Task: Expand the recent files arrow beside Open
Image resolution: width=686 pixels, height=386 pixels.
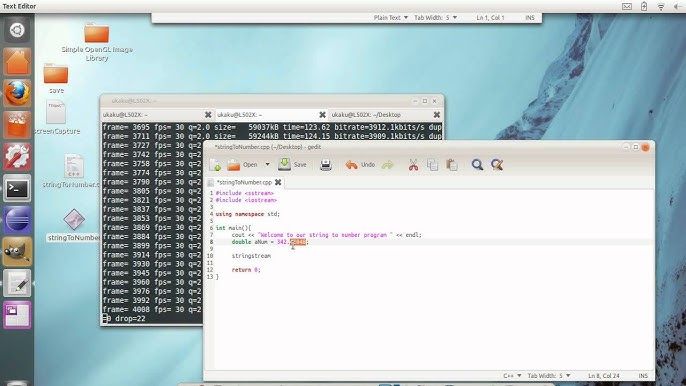Action: (x=267, y=165)
